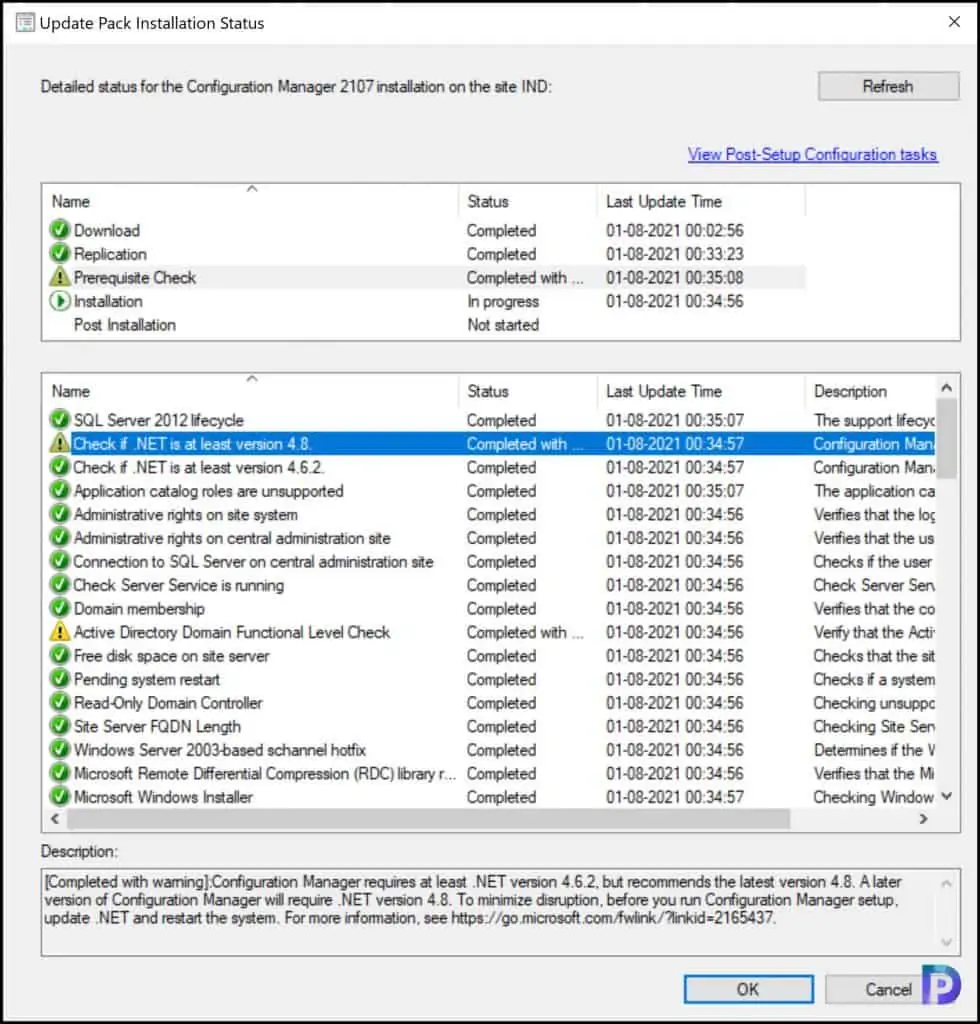Click the check icon for SQL Server 2012 lifecycle
Image resolution: width=980 pixels, height=1024 pixels.
[59, 420]
